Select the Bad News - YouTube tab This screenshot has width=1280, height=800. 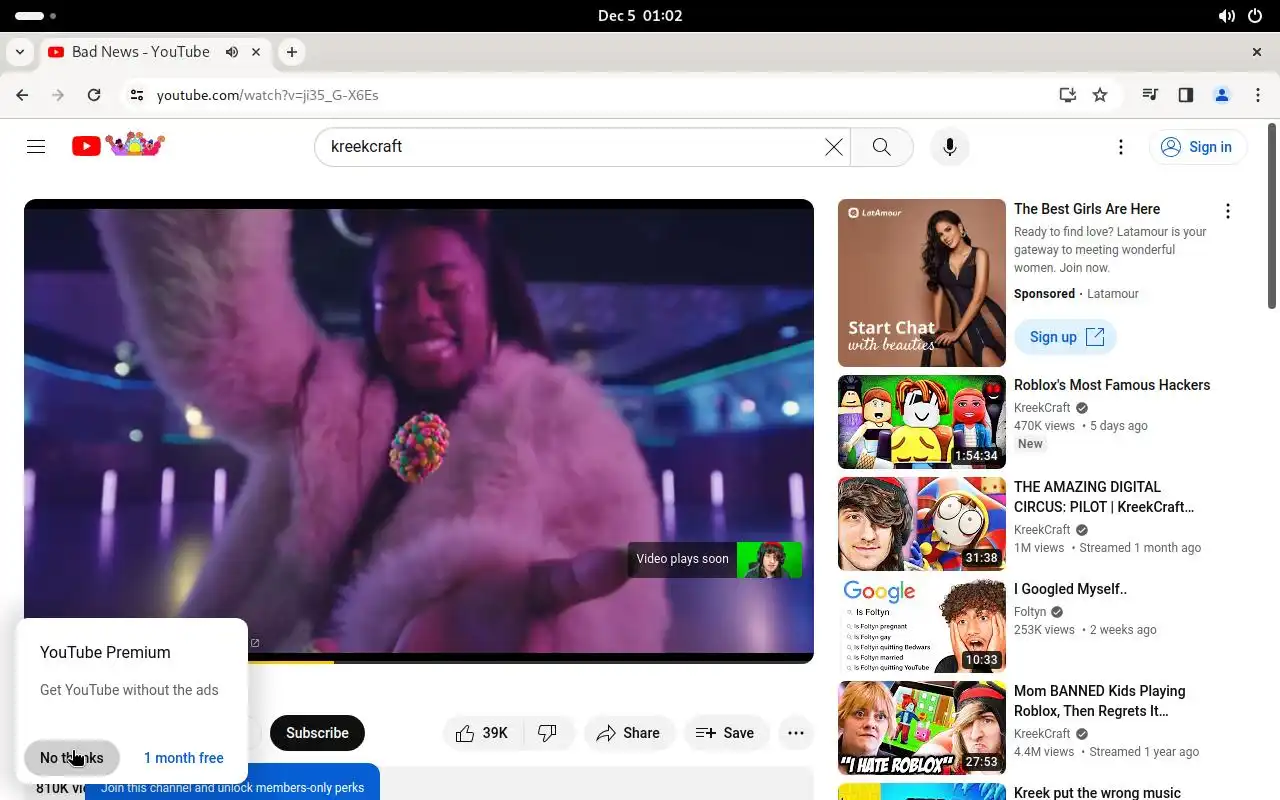click(140, 52)
